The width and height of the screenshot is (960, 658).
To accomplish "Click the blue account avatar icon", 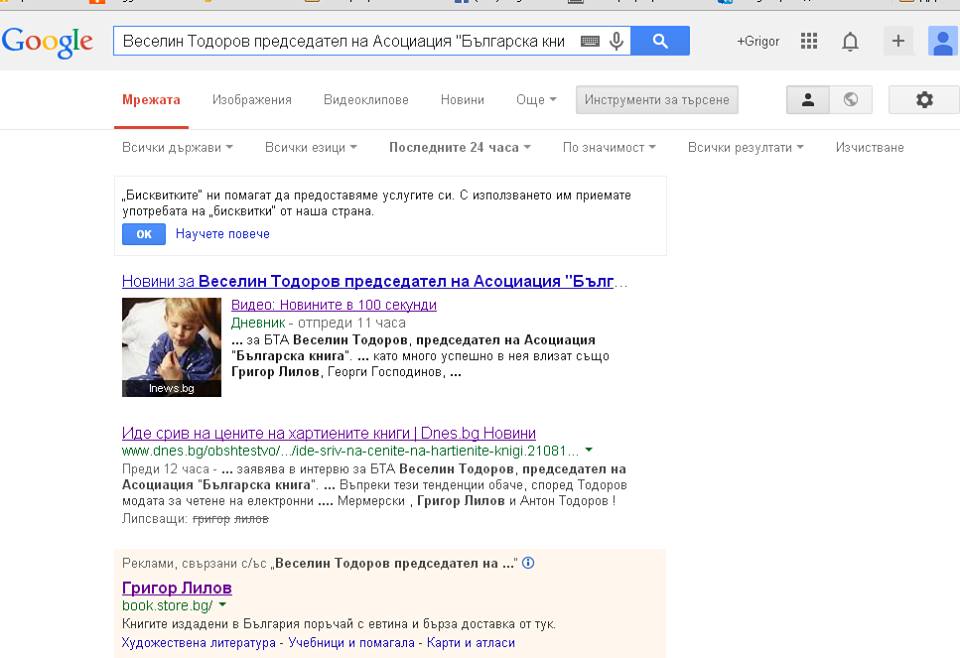I will pos(942,41).
